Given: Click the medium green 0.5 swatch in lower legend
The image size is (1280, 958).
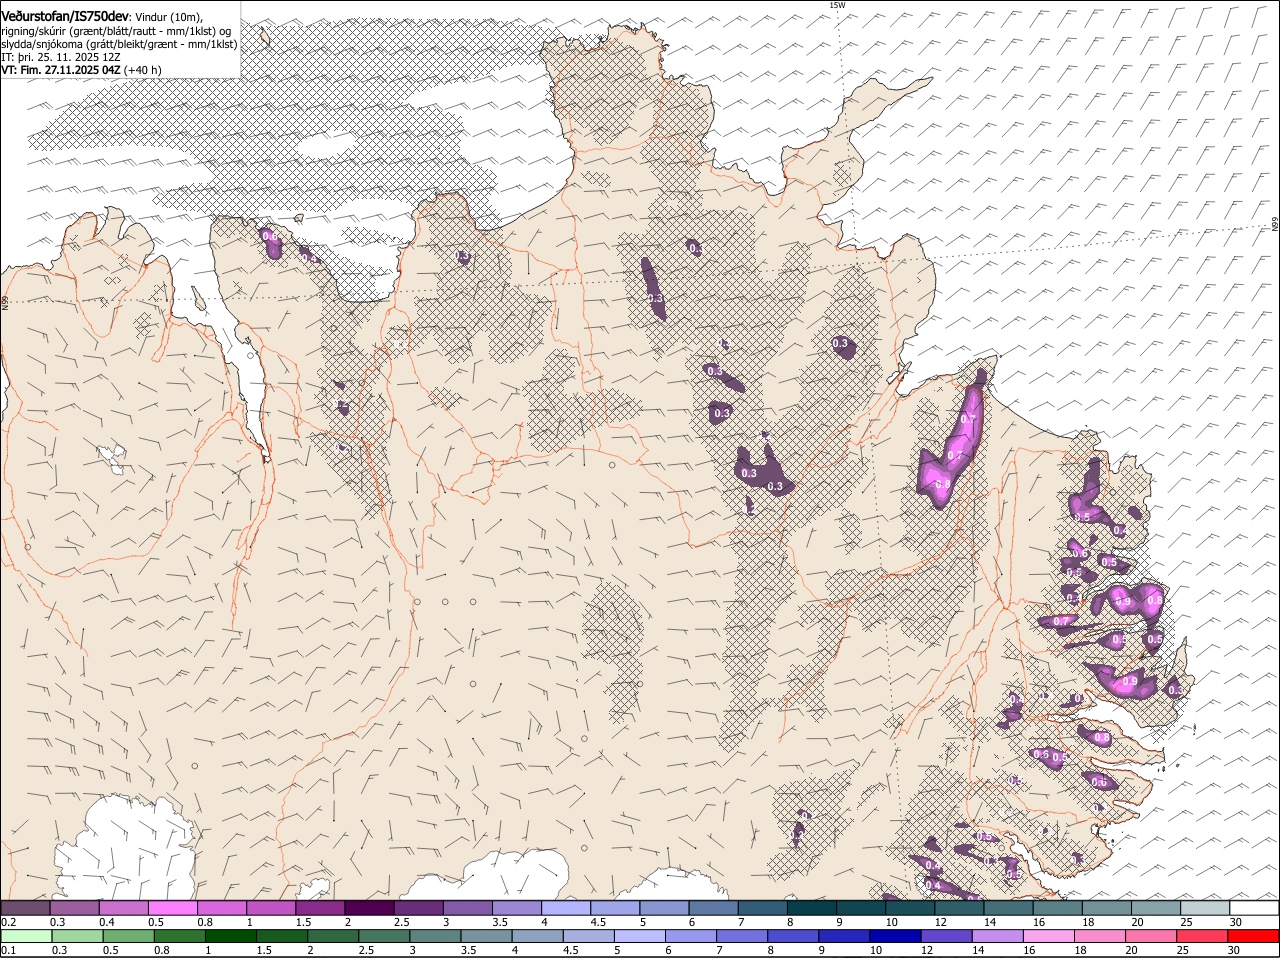Looking at the screenshot, I should pyautogui.click(x=129, y=936).
